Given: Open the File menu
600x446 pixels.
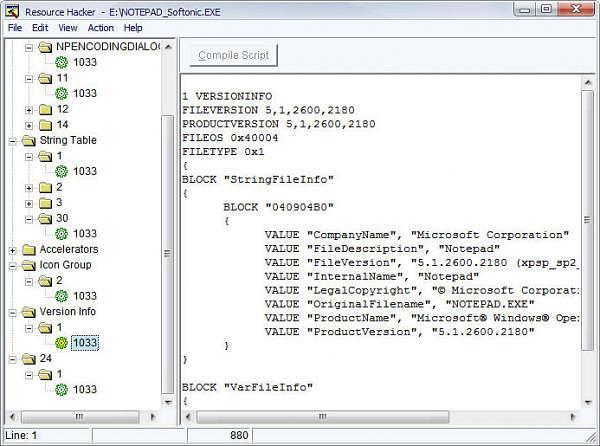Looking at the screenshot, I should pyautogui.click(x=15, y=28).
